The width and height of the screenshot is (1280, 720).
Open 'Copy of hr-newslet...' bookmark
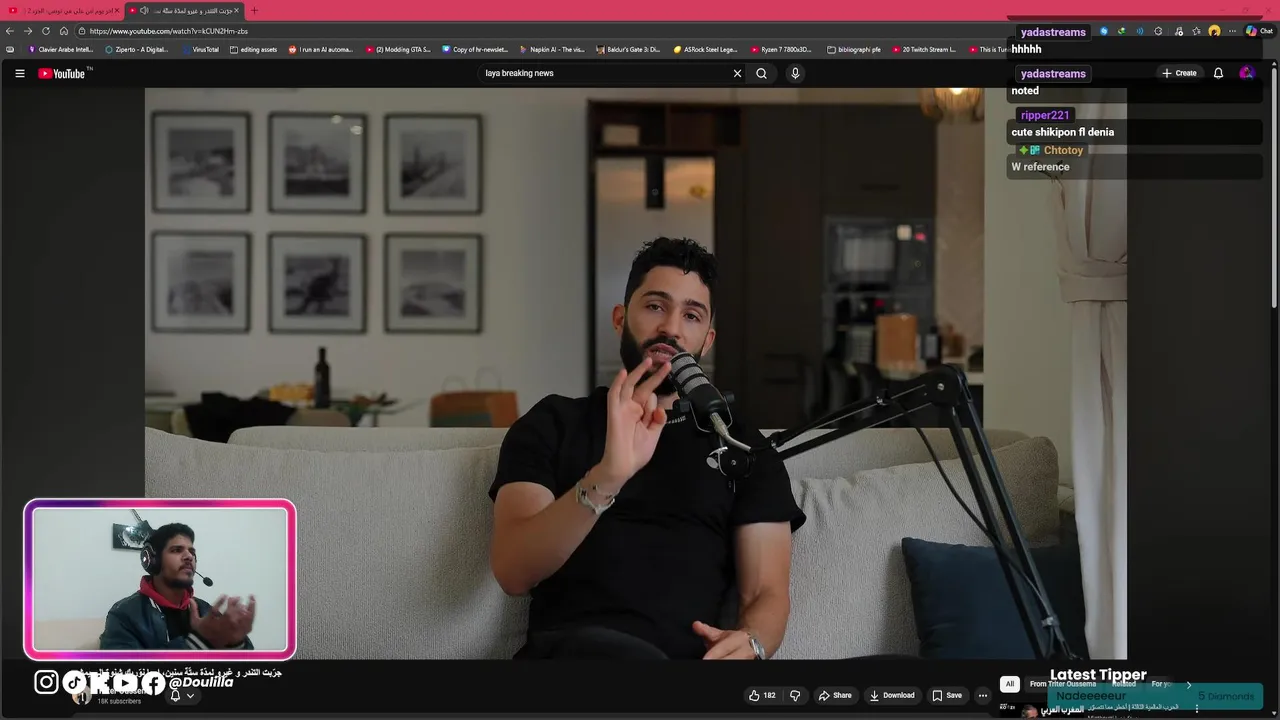pos(475,49)
